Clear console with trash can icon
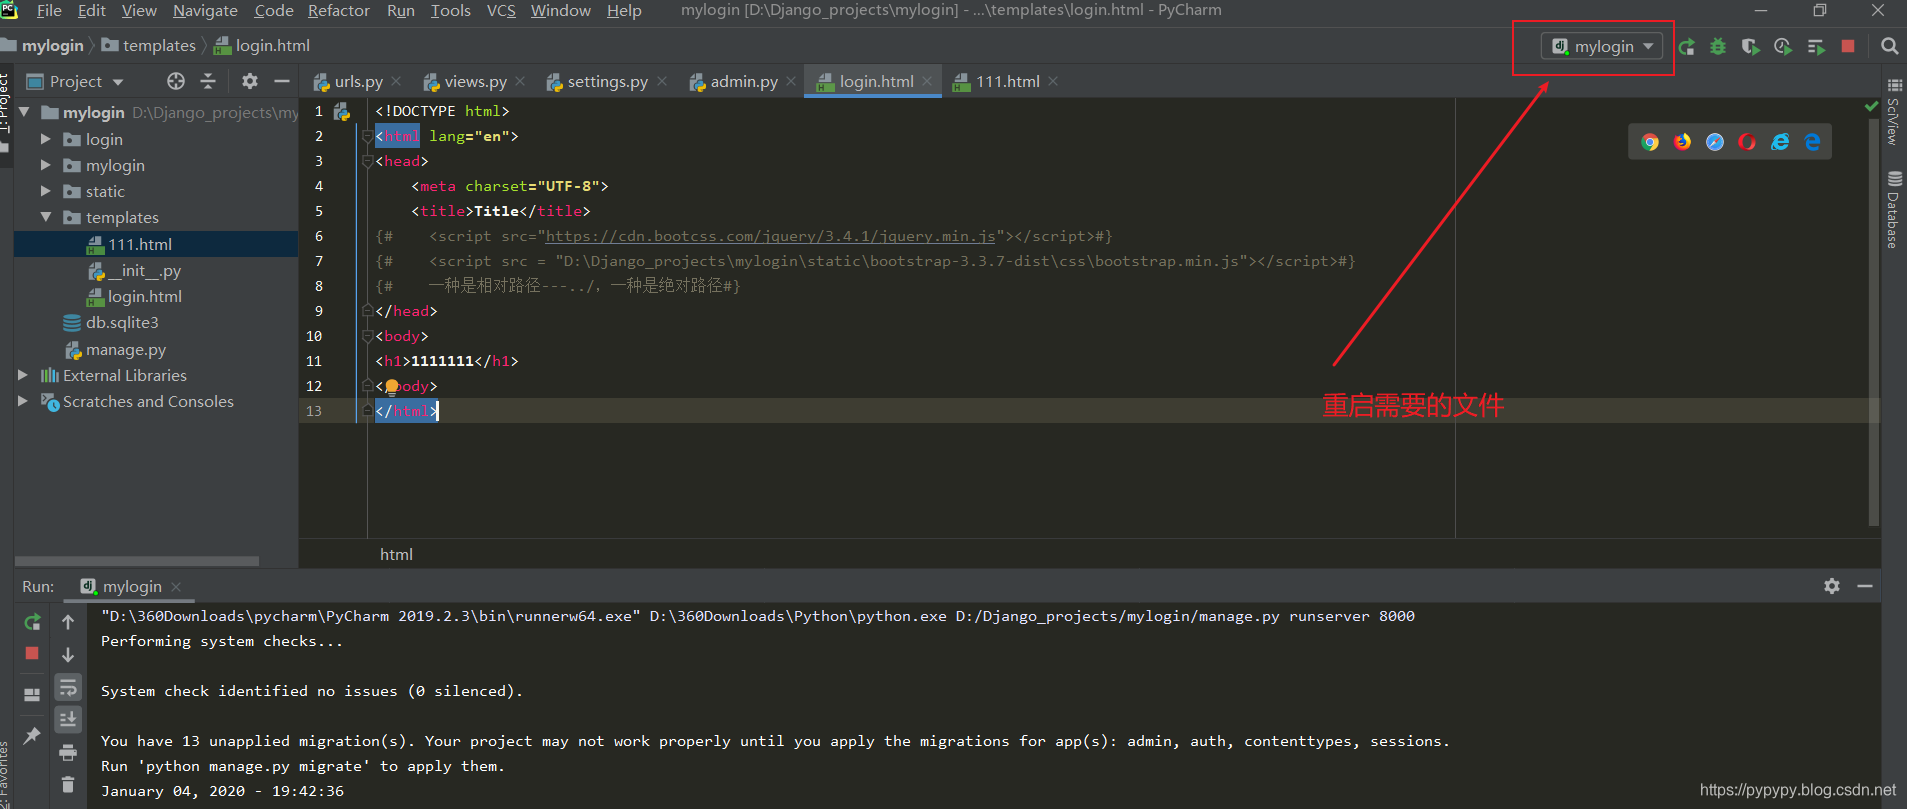The height and width of the screenshot is (809, 1907). (x=68, y=784)
